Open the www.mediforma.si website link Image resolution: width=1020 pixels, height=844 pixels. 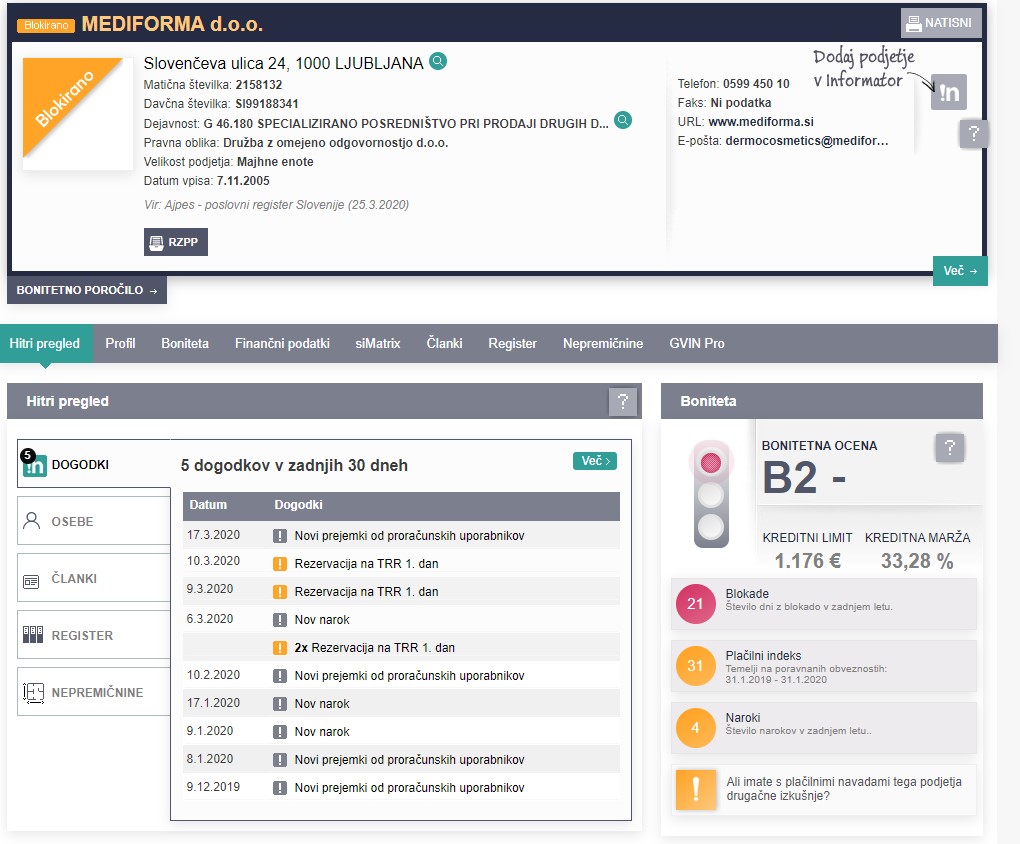click(760, 121)
